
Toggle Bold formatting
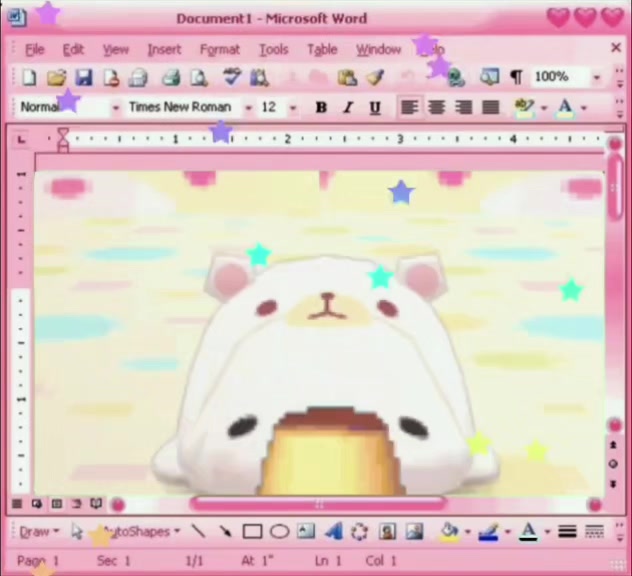point(321,107)
